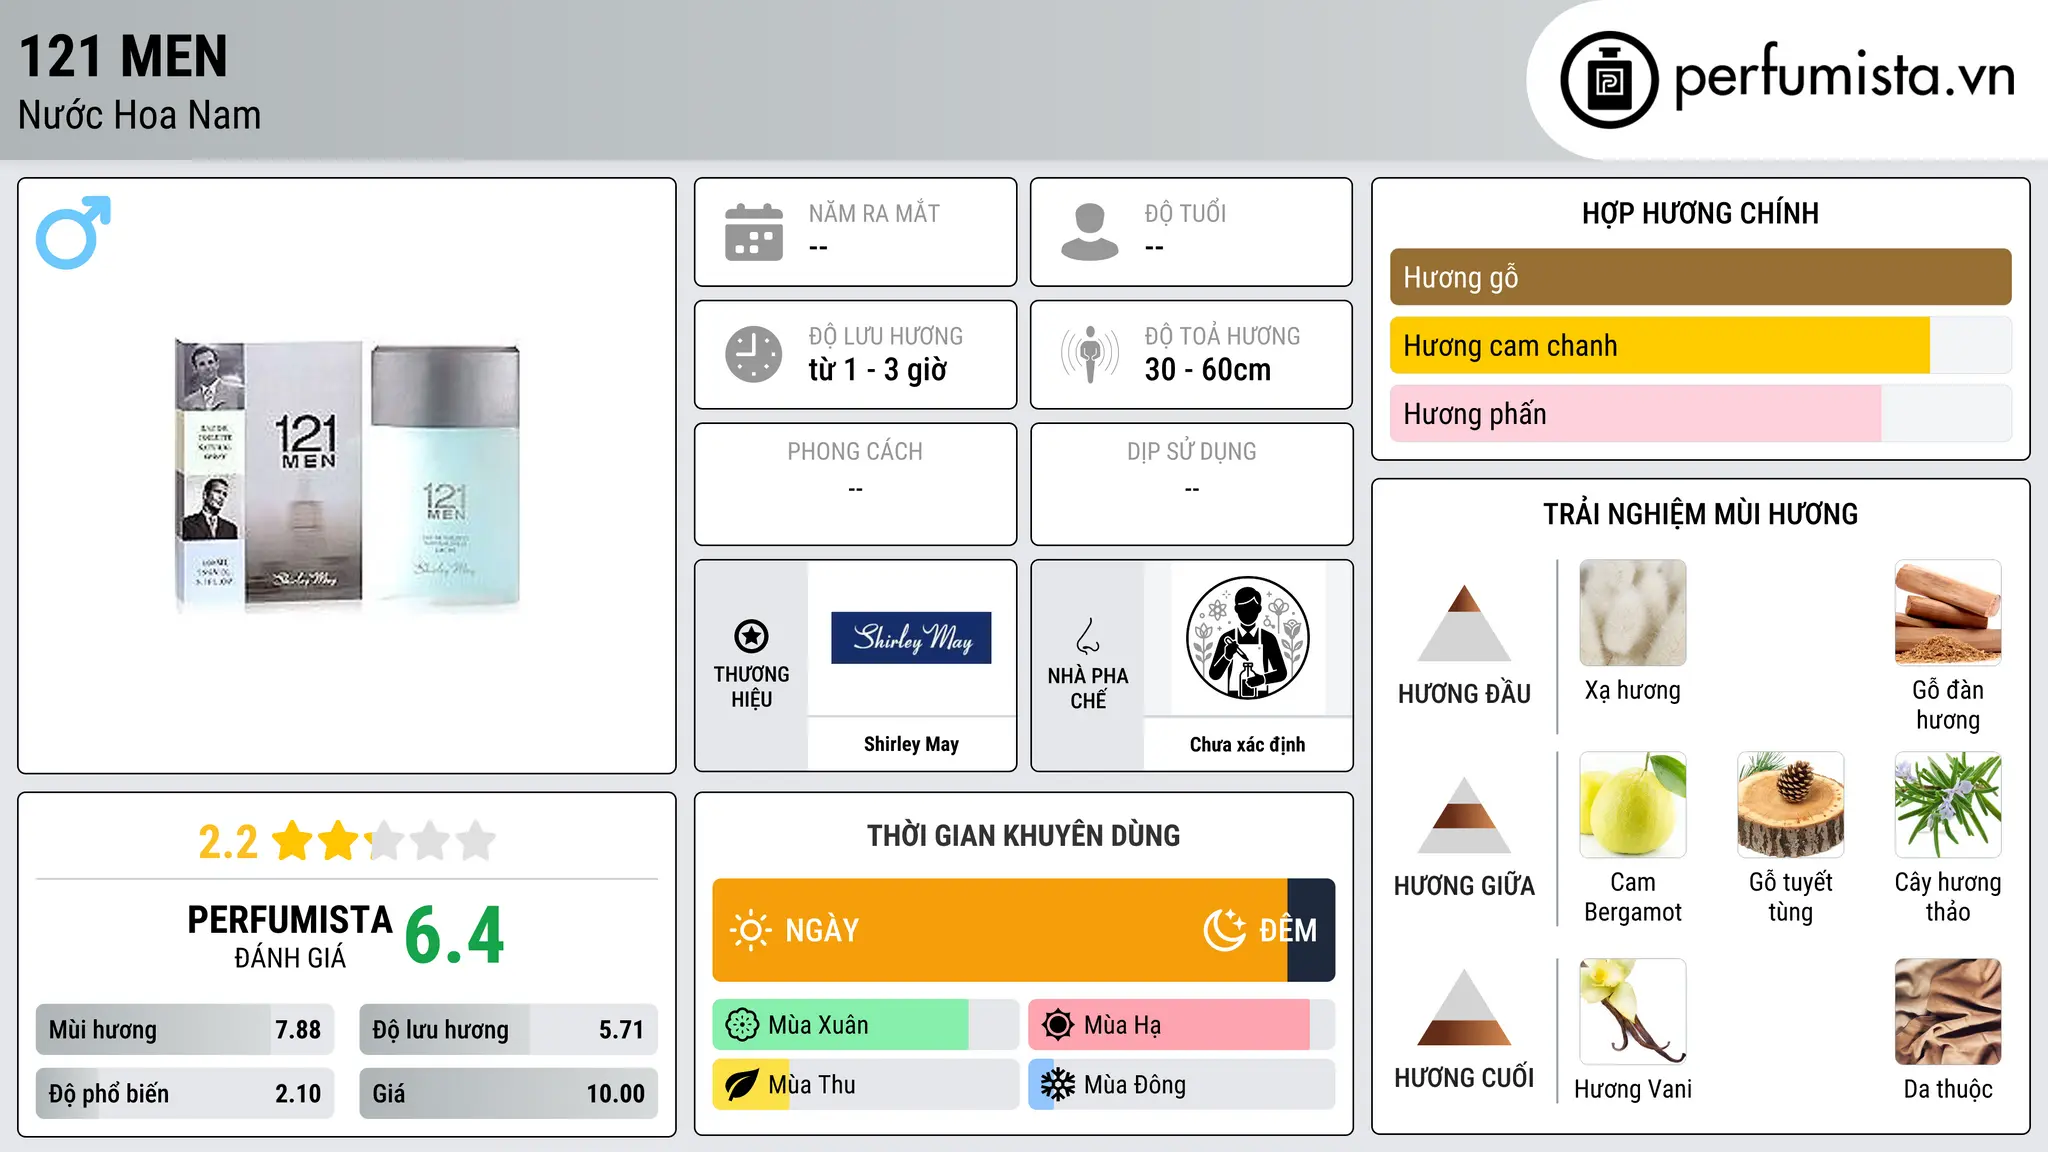Click the HƯƠNG CUỐI pyramid icon
The image size is (2048, 1152).
(1464, 1007)
